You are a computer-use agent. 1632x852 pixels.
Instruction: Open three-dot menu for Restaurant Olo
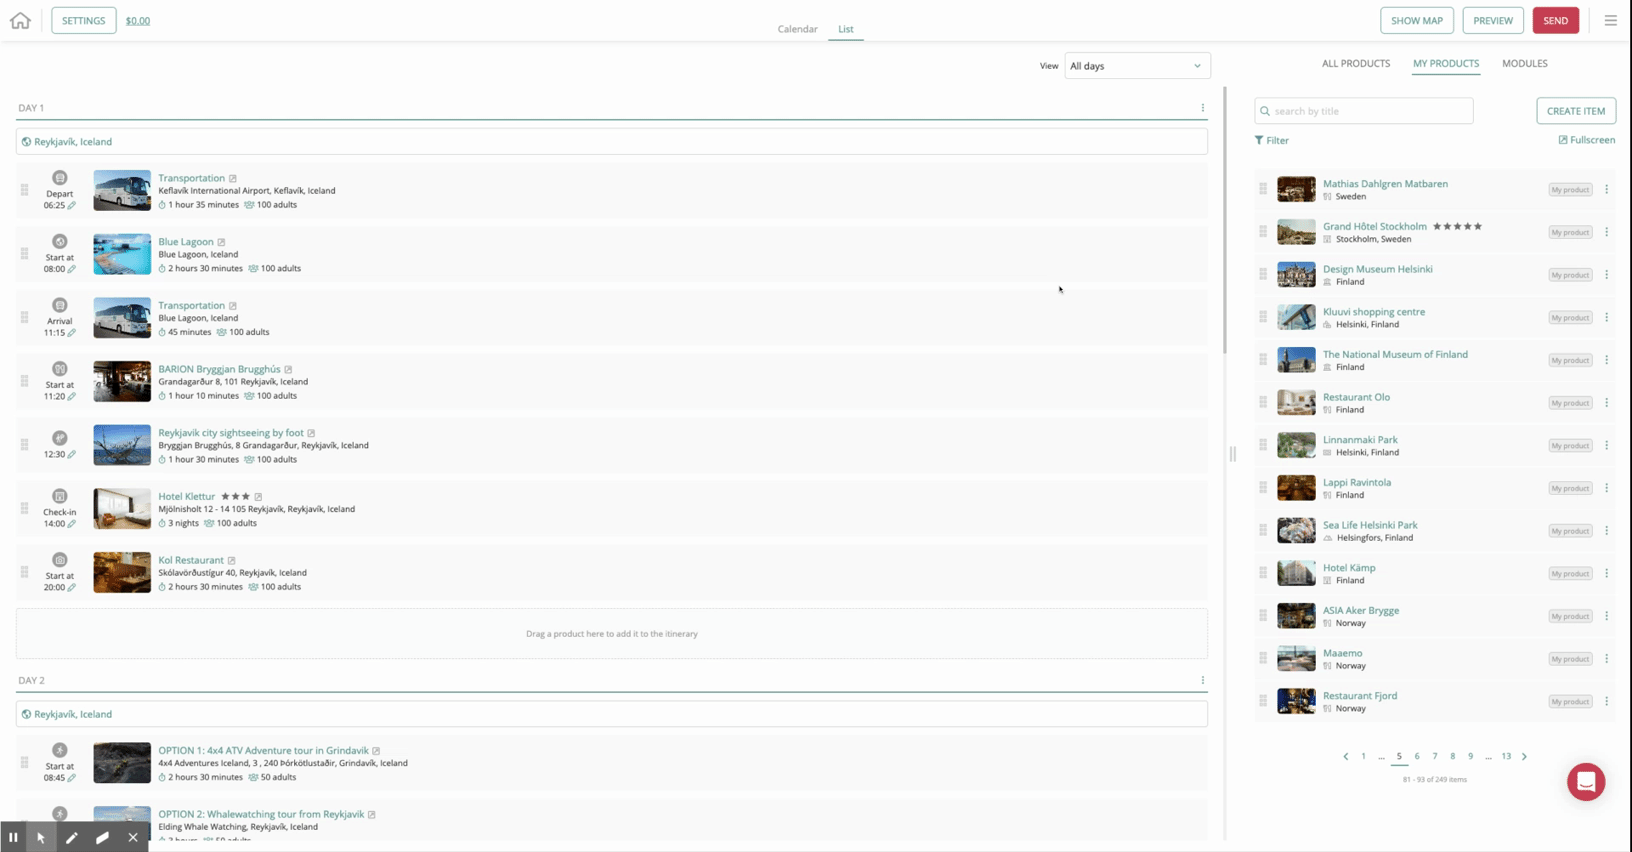[x=1606, y=403]
